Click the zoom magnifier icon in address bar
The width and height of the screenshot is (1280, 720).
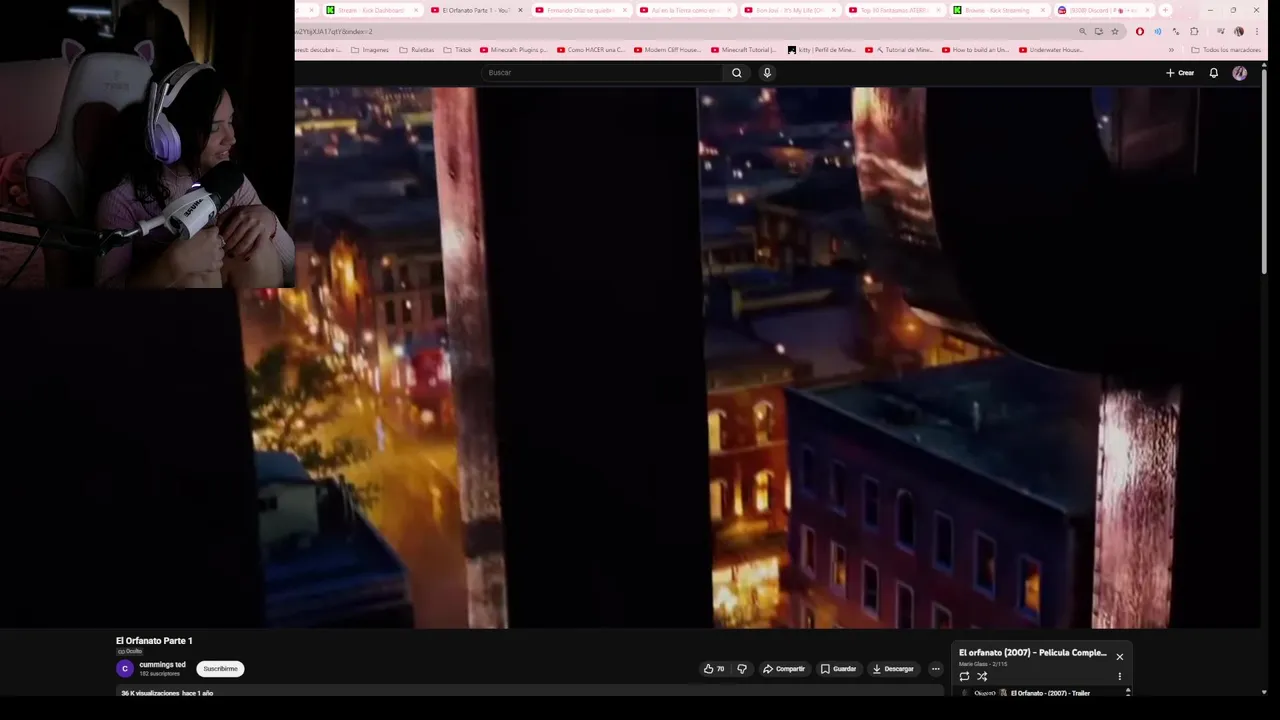(1082, 31)
